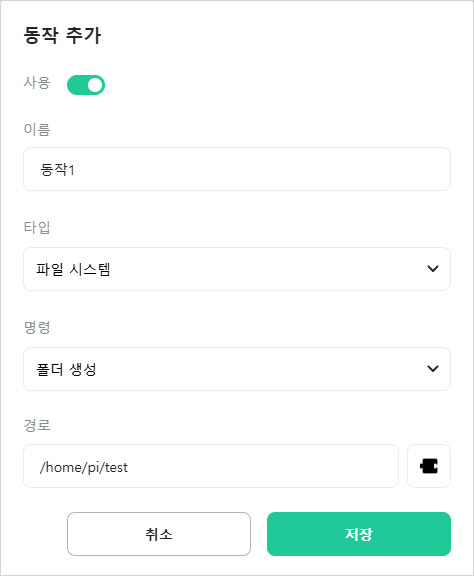The width and height of the screenshot is (474, 576).
Task: Click the 저장 button
Action: click(x=359, y=534)
